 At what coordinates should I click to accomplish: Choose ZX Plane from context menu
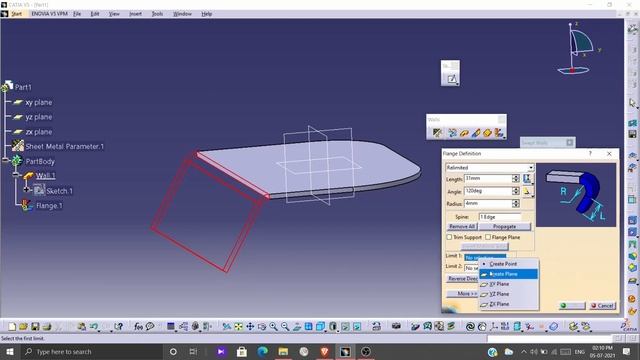509,304
